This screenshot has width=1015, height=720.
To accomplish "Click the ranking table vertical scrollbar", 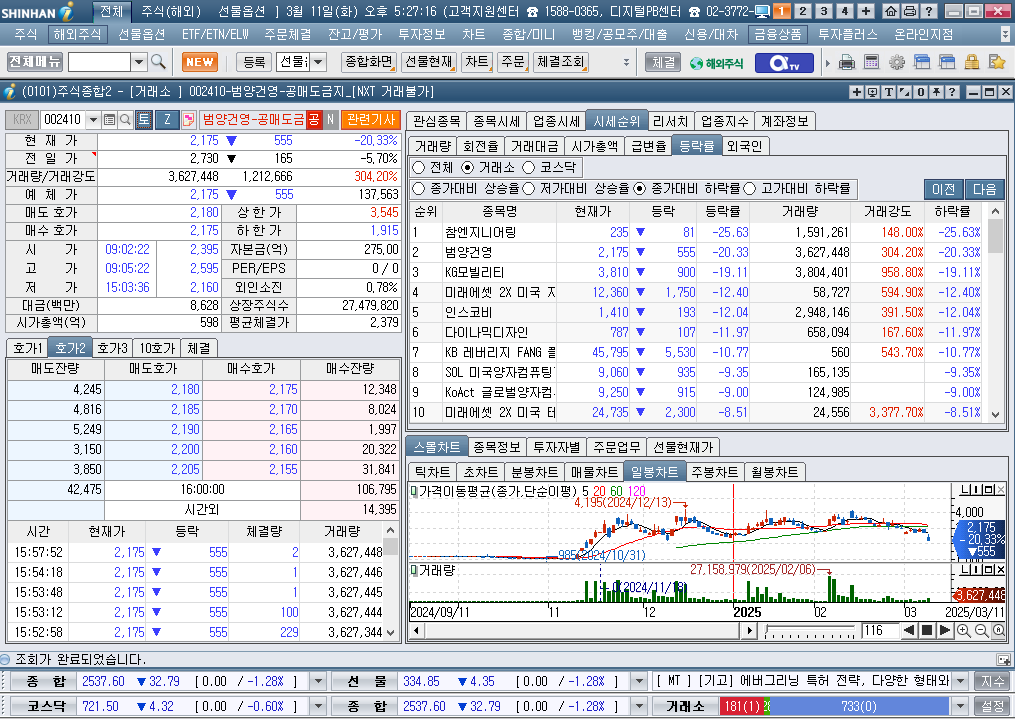I will [x=996, y=313].
